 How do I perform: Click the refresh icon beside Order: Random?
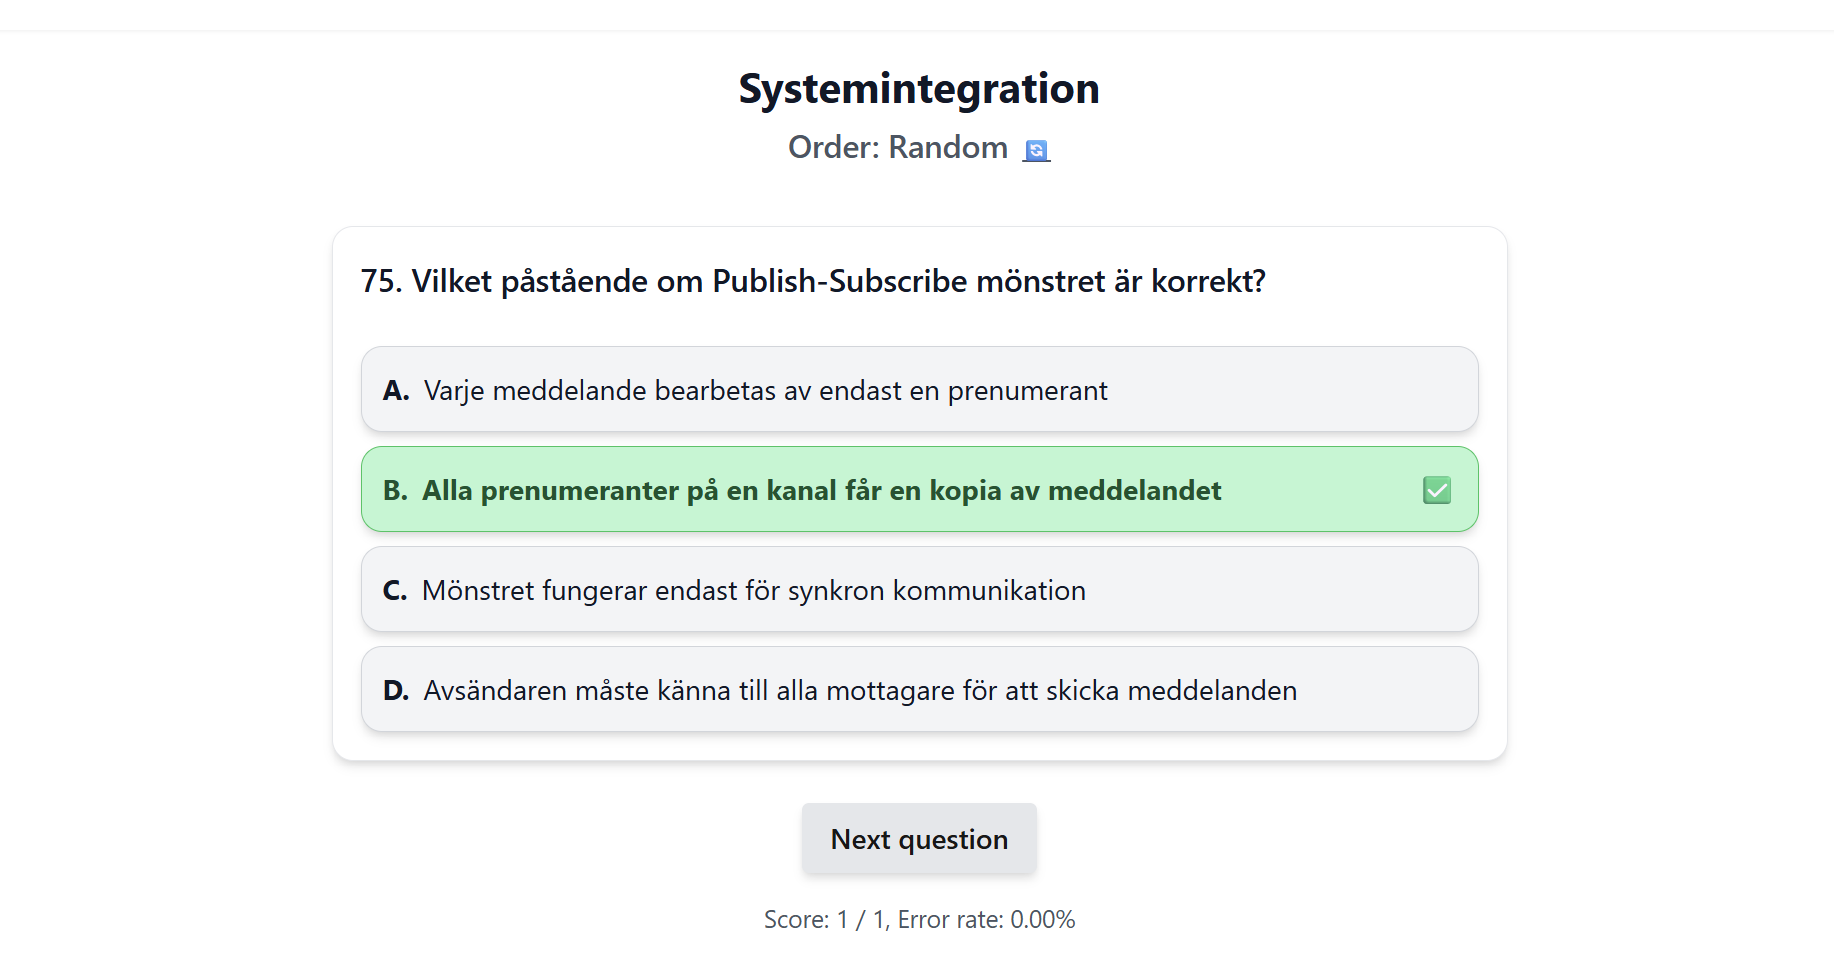pos(1036,150)
